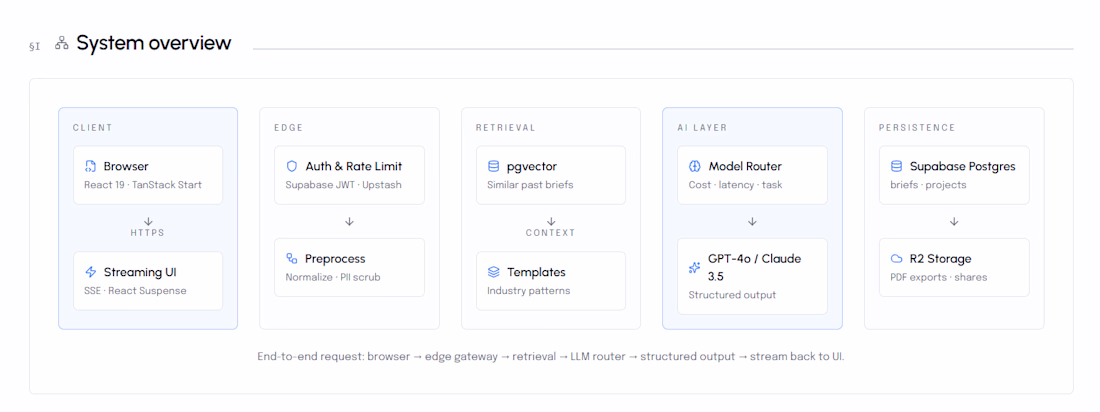Click 'Cost · latency · task' subtitle

coord(735,185)
